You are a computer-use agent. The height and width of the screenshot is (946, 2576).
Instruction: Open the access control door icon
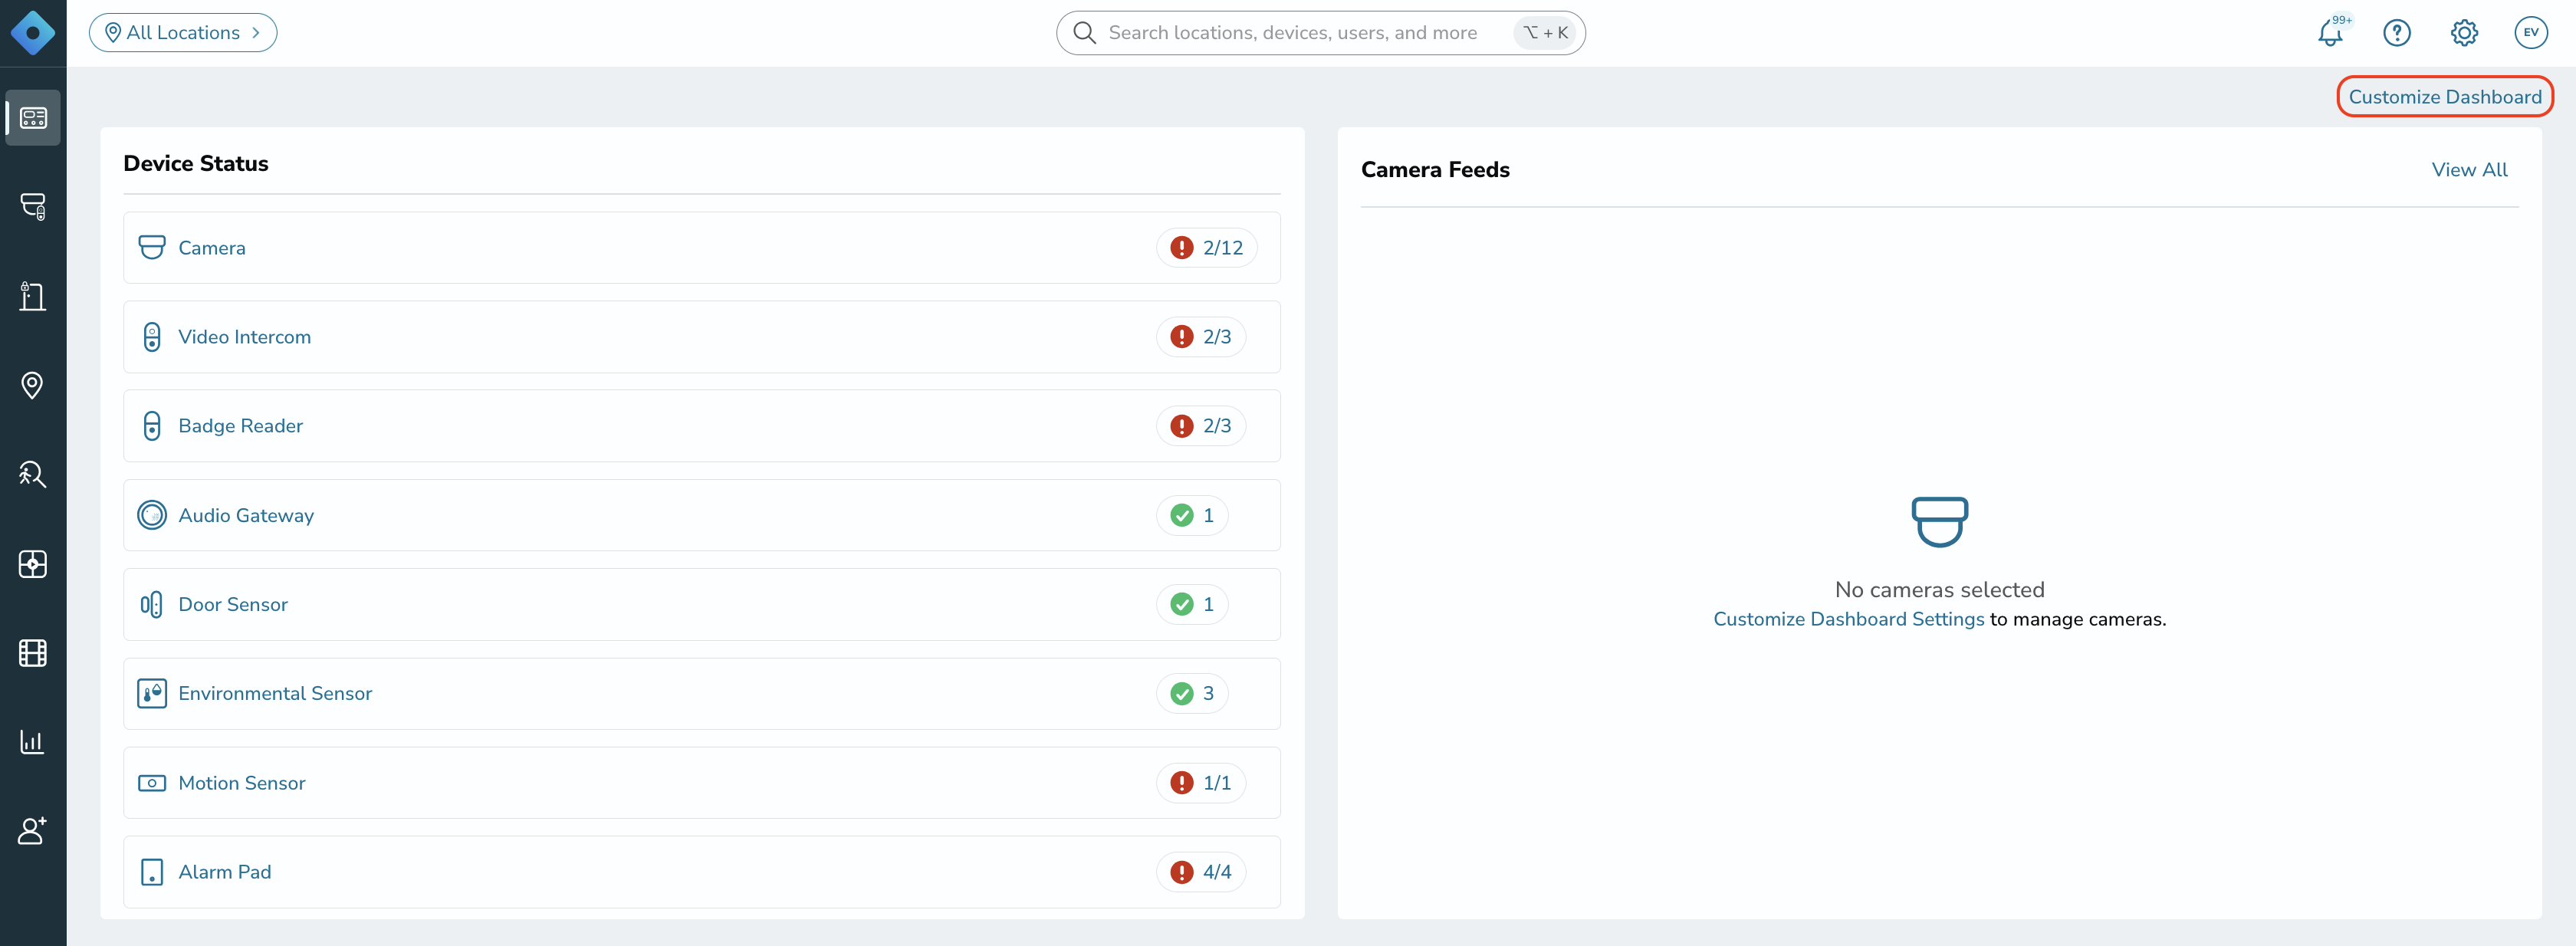click(33, 296)
